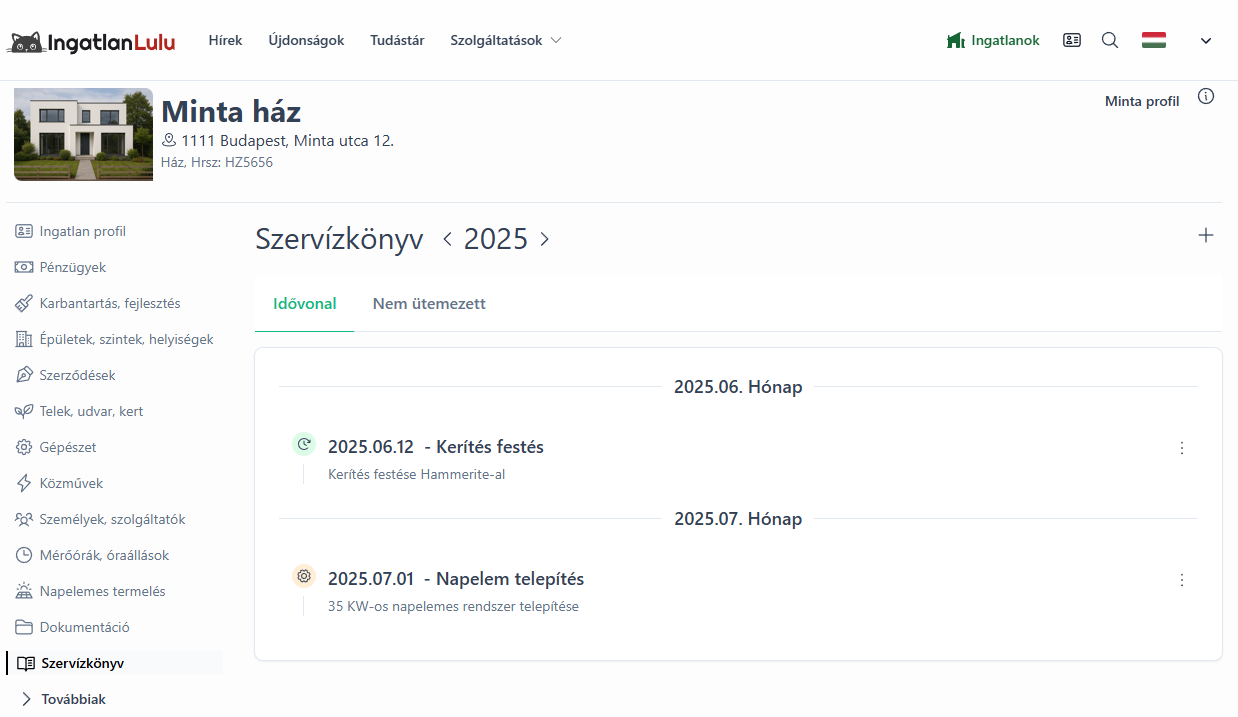Screen dimensions: 1238x717
Task: Click the year 2025 label
Action: [496, 239]
